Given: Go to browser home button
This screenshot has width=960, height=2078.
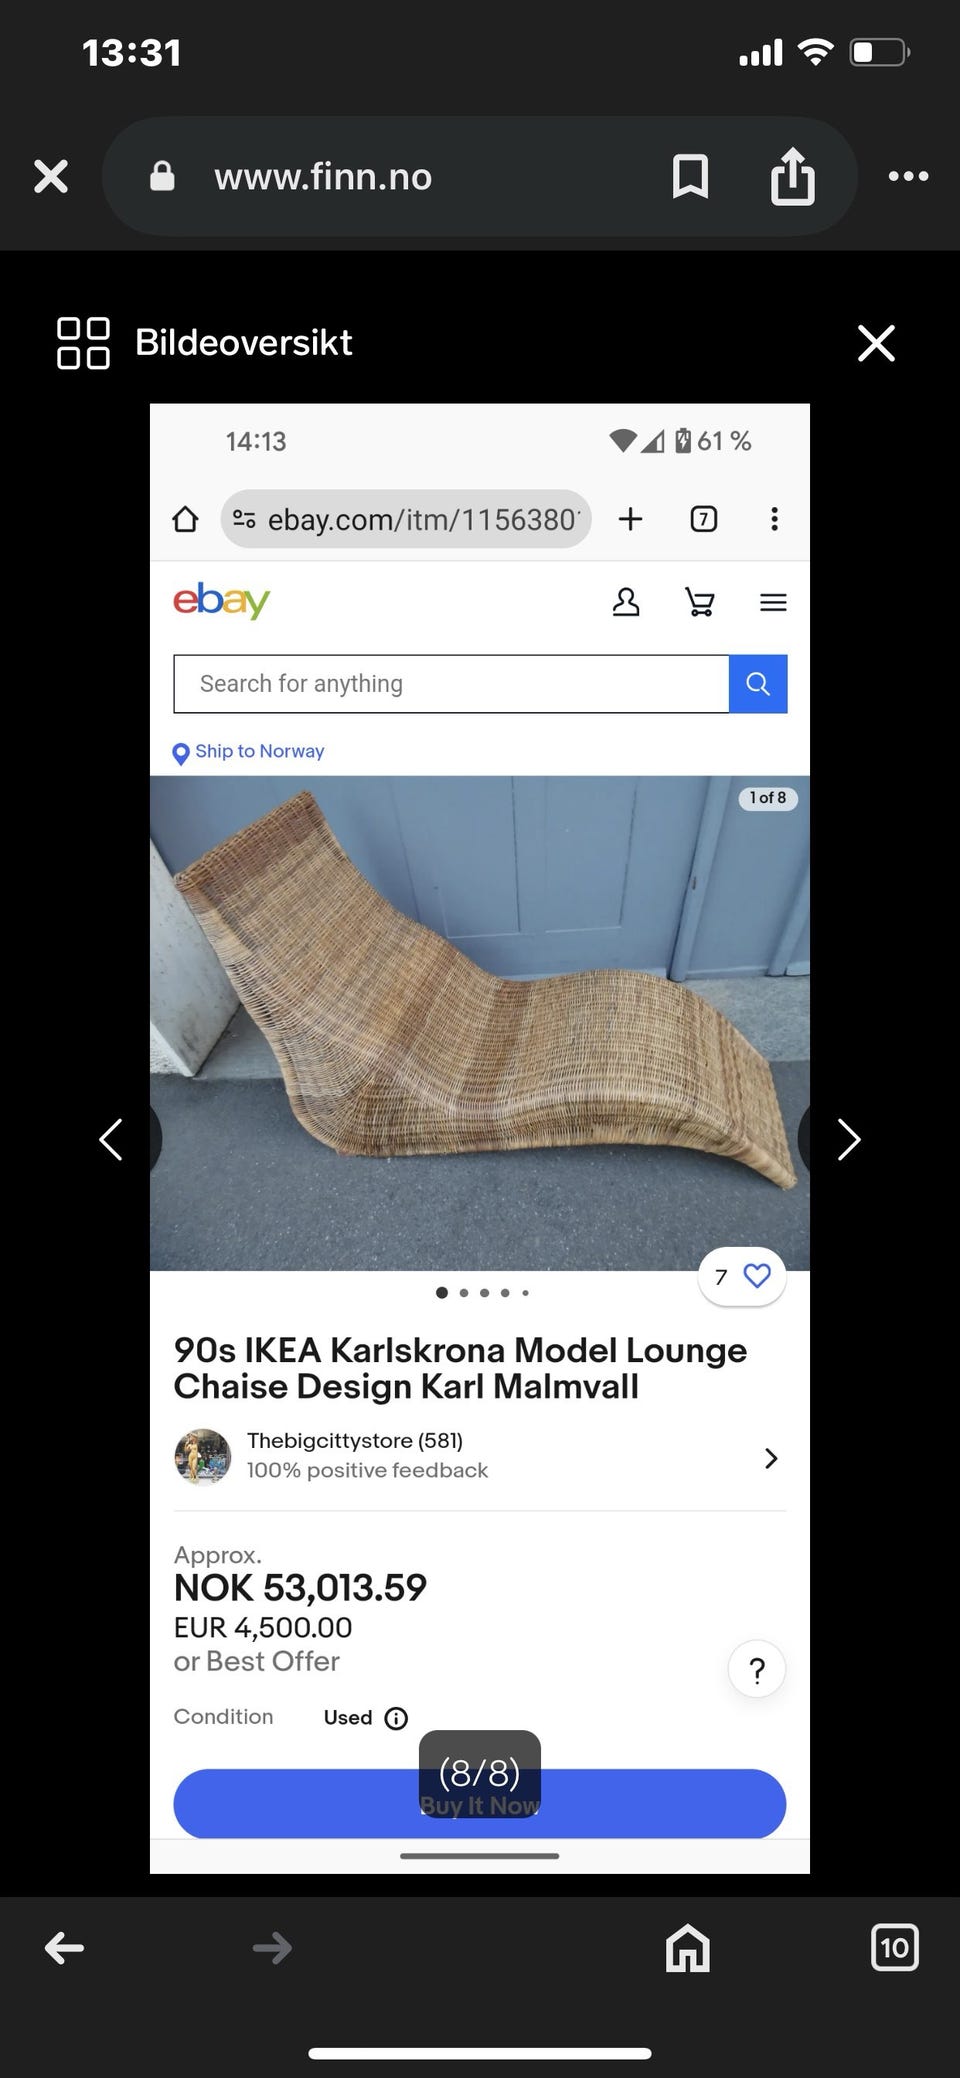Looking at the screenshot, I should coord(688,1948).
